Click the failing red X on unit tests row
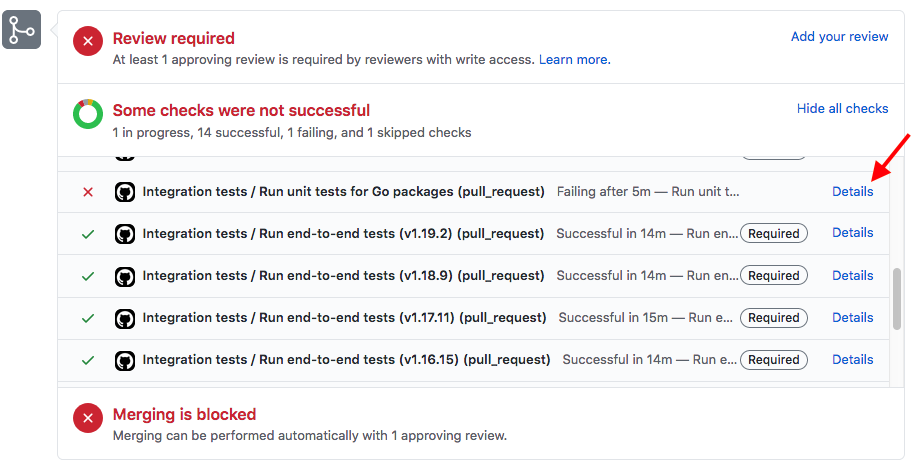924x474 pixels. click(88, 192)
